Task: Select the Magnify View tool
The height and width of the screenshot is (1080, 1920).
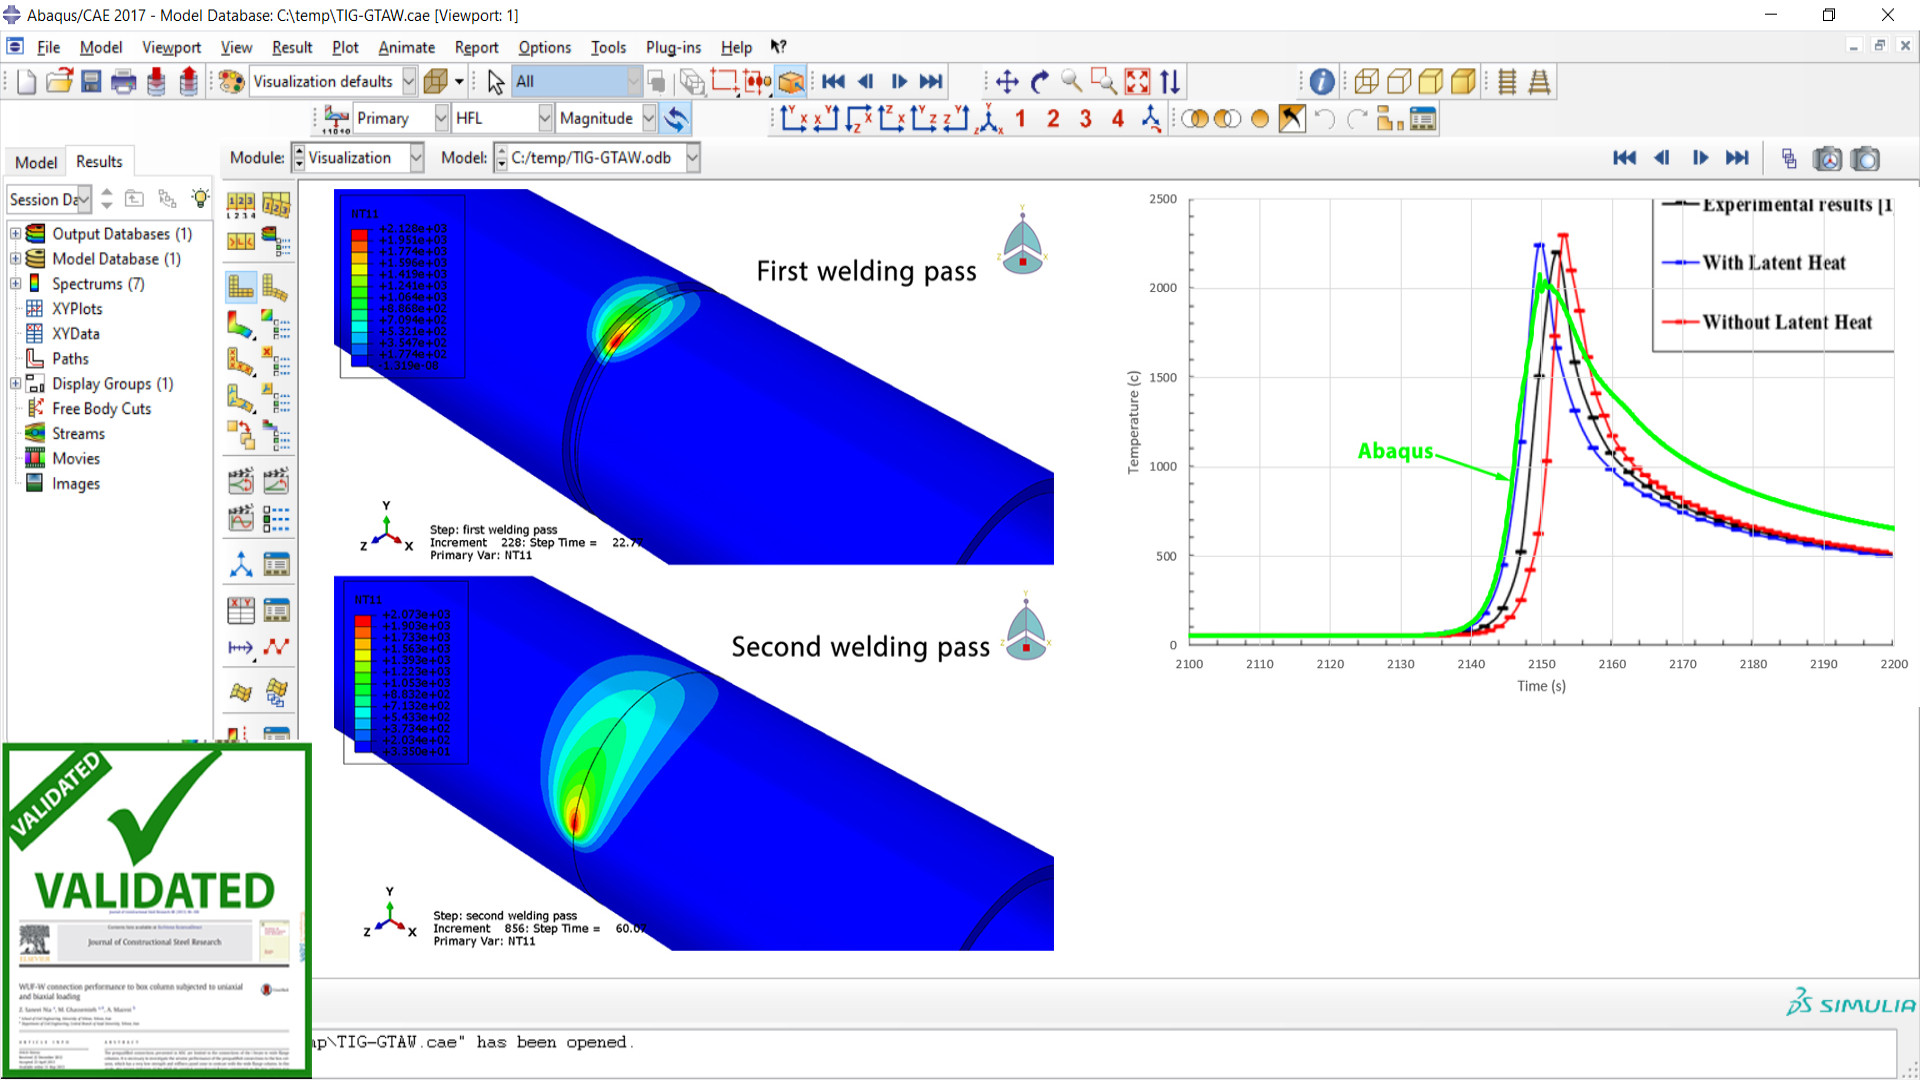Action: click(1072, 82)
